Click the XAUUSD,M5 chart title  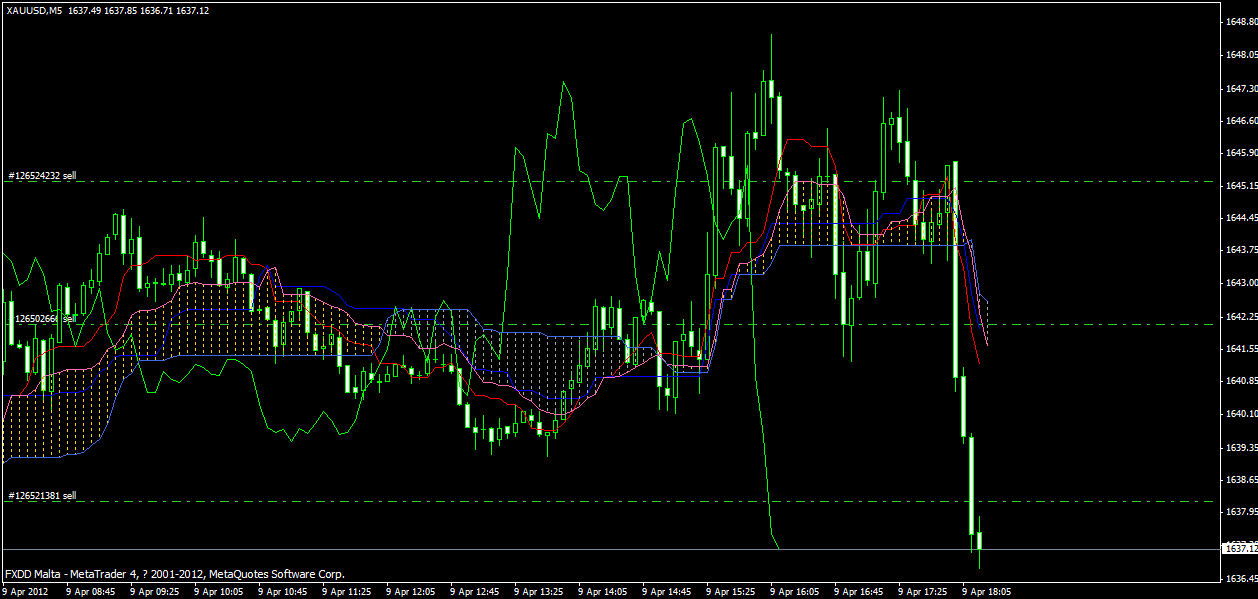[33, 9]
